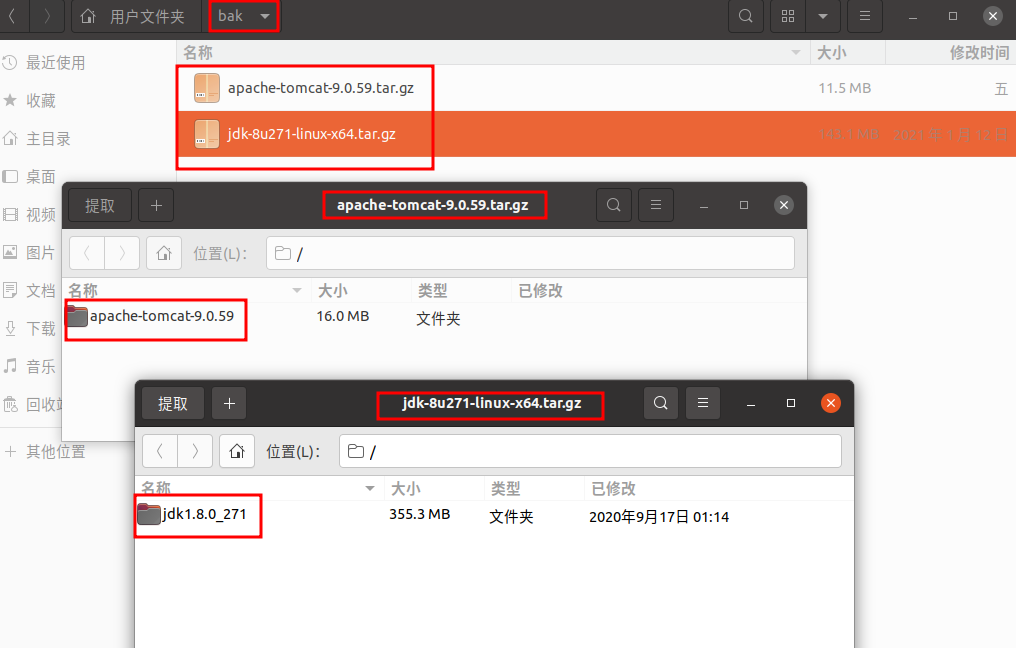This screenshot has width=1016, height=648.
Task: Go to home location in apache-tomcat archive window
Action: tap(164, 253)
